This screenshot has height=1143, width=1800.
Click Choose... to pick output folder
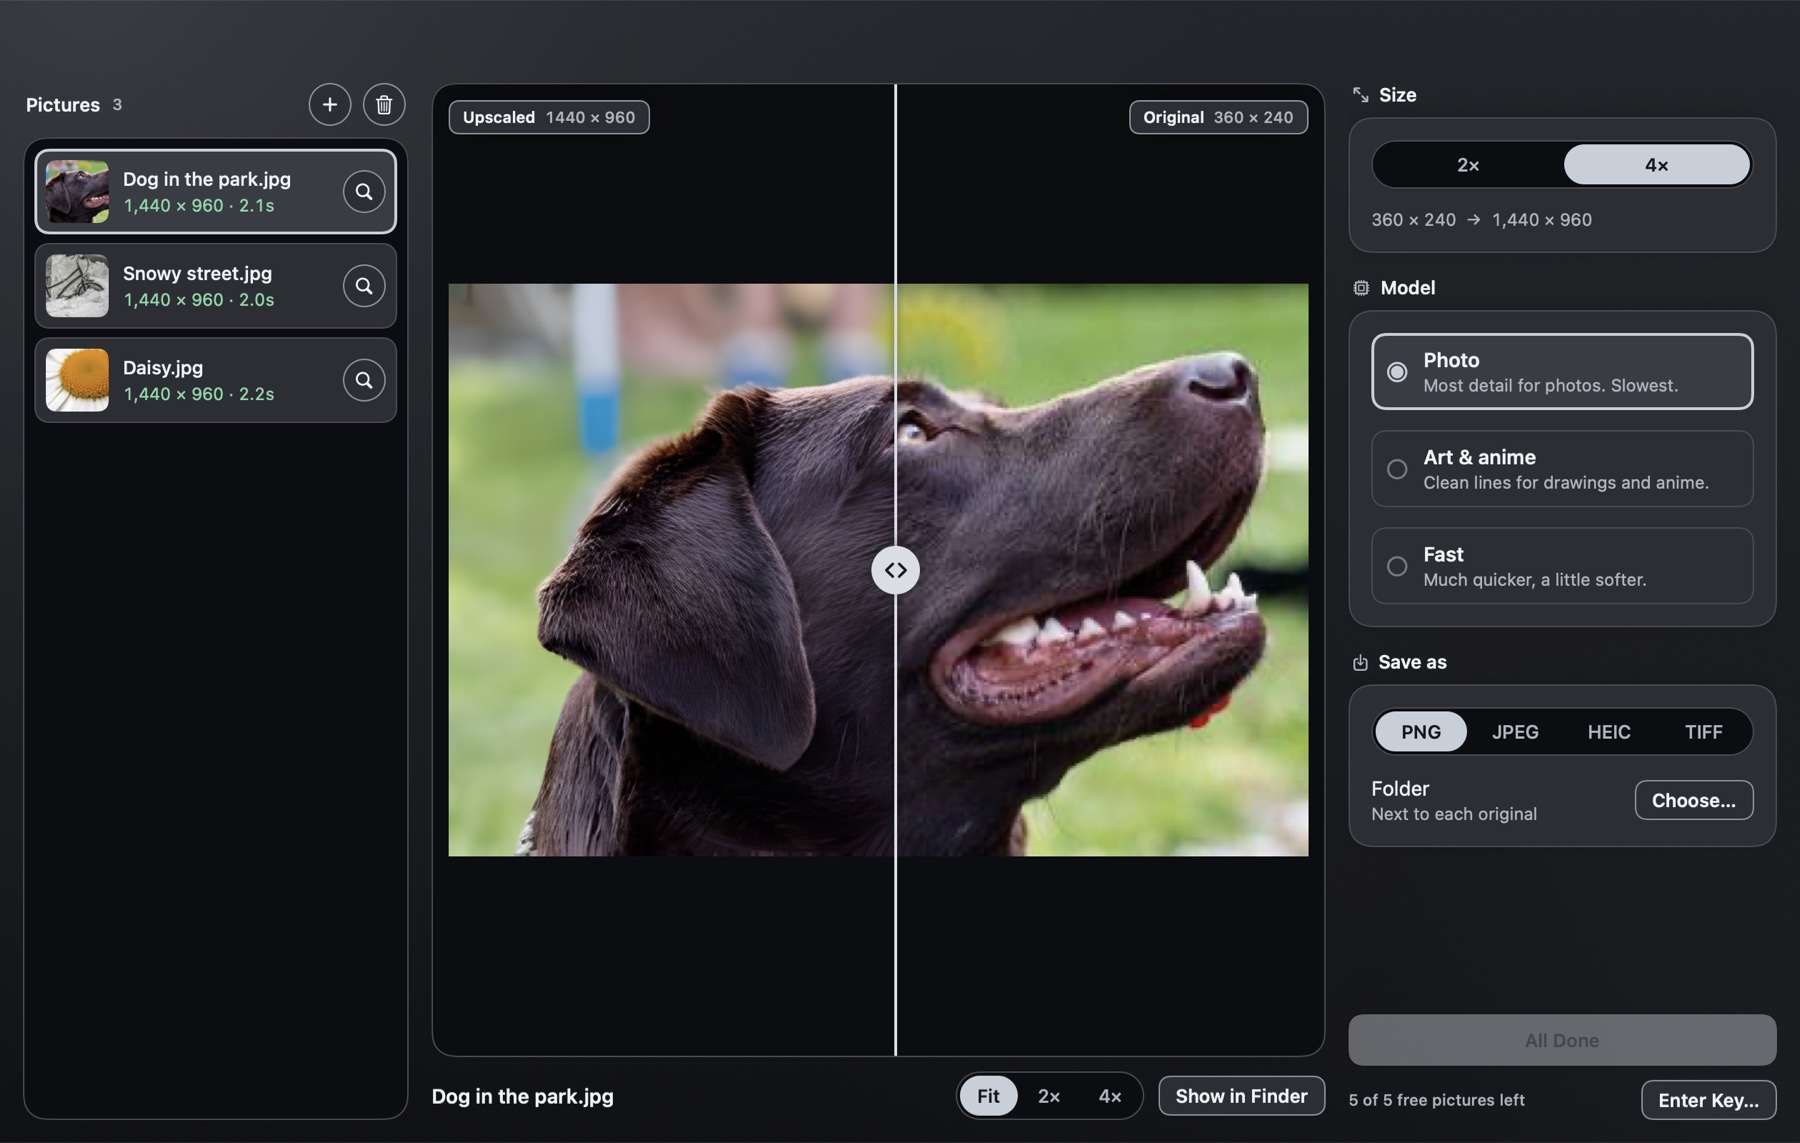click(1694, 800)
